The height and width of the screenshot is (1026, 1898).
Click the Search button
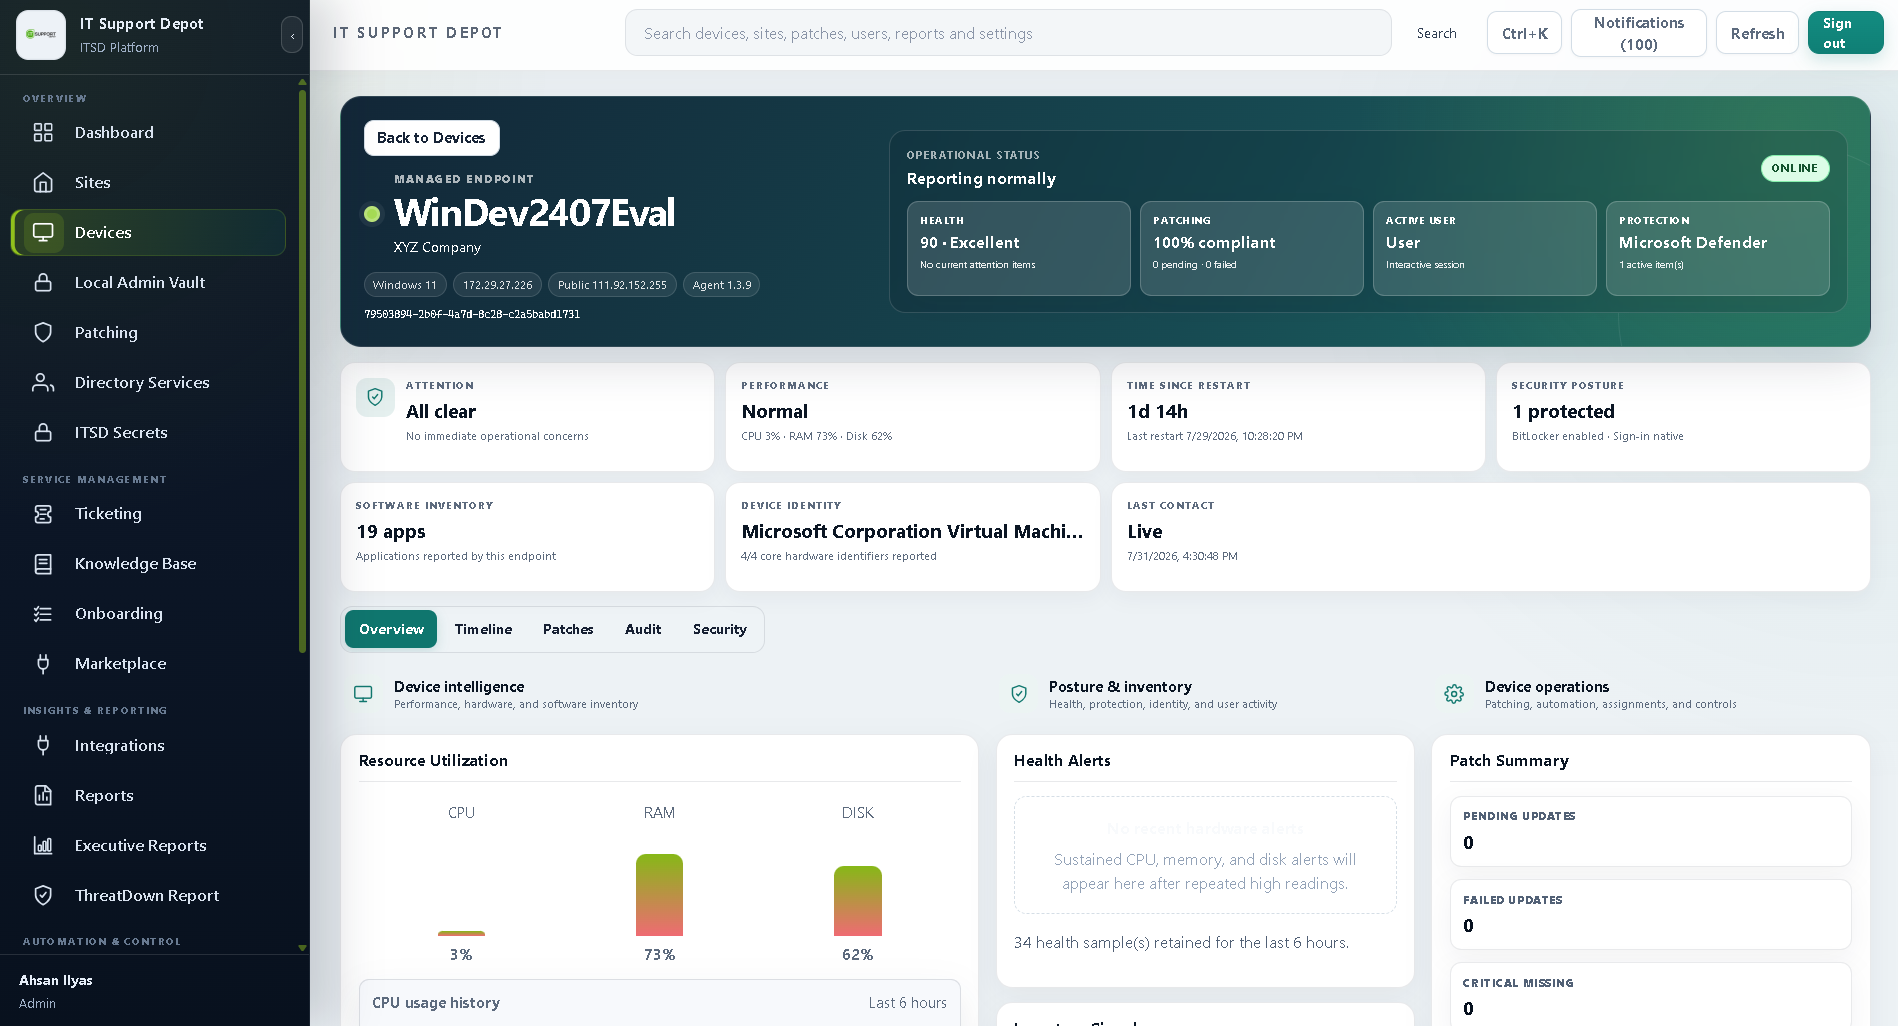coord(1436,33)
